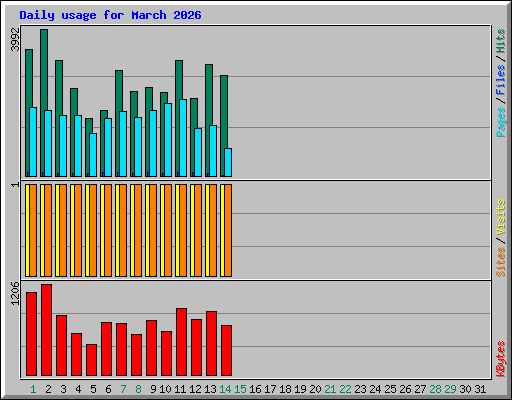This screenshot has width=512, height=400.
Task: Click day 3 on the date axis
Action: click(63, 389)
